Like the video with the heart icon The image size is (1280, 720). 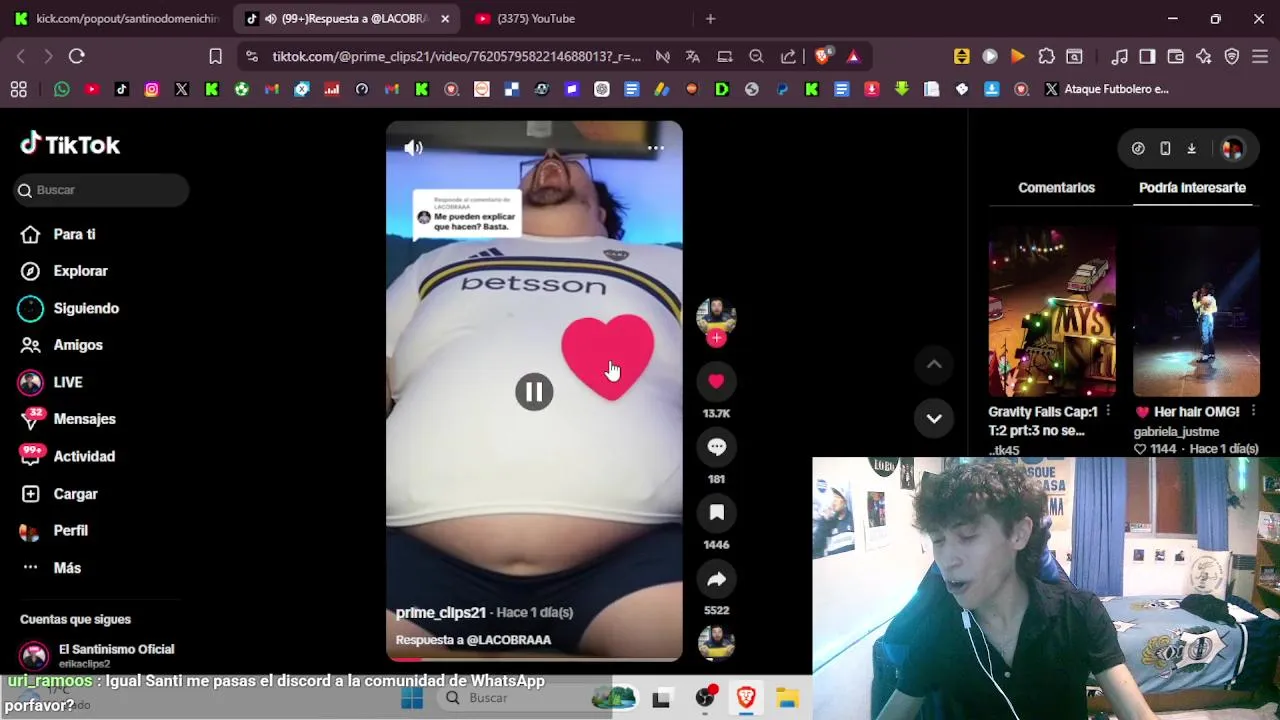click(716, 381)
